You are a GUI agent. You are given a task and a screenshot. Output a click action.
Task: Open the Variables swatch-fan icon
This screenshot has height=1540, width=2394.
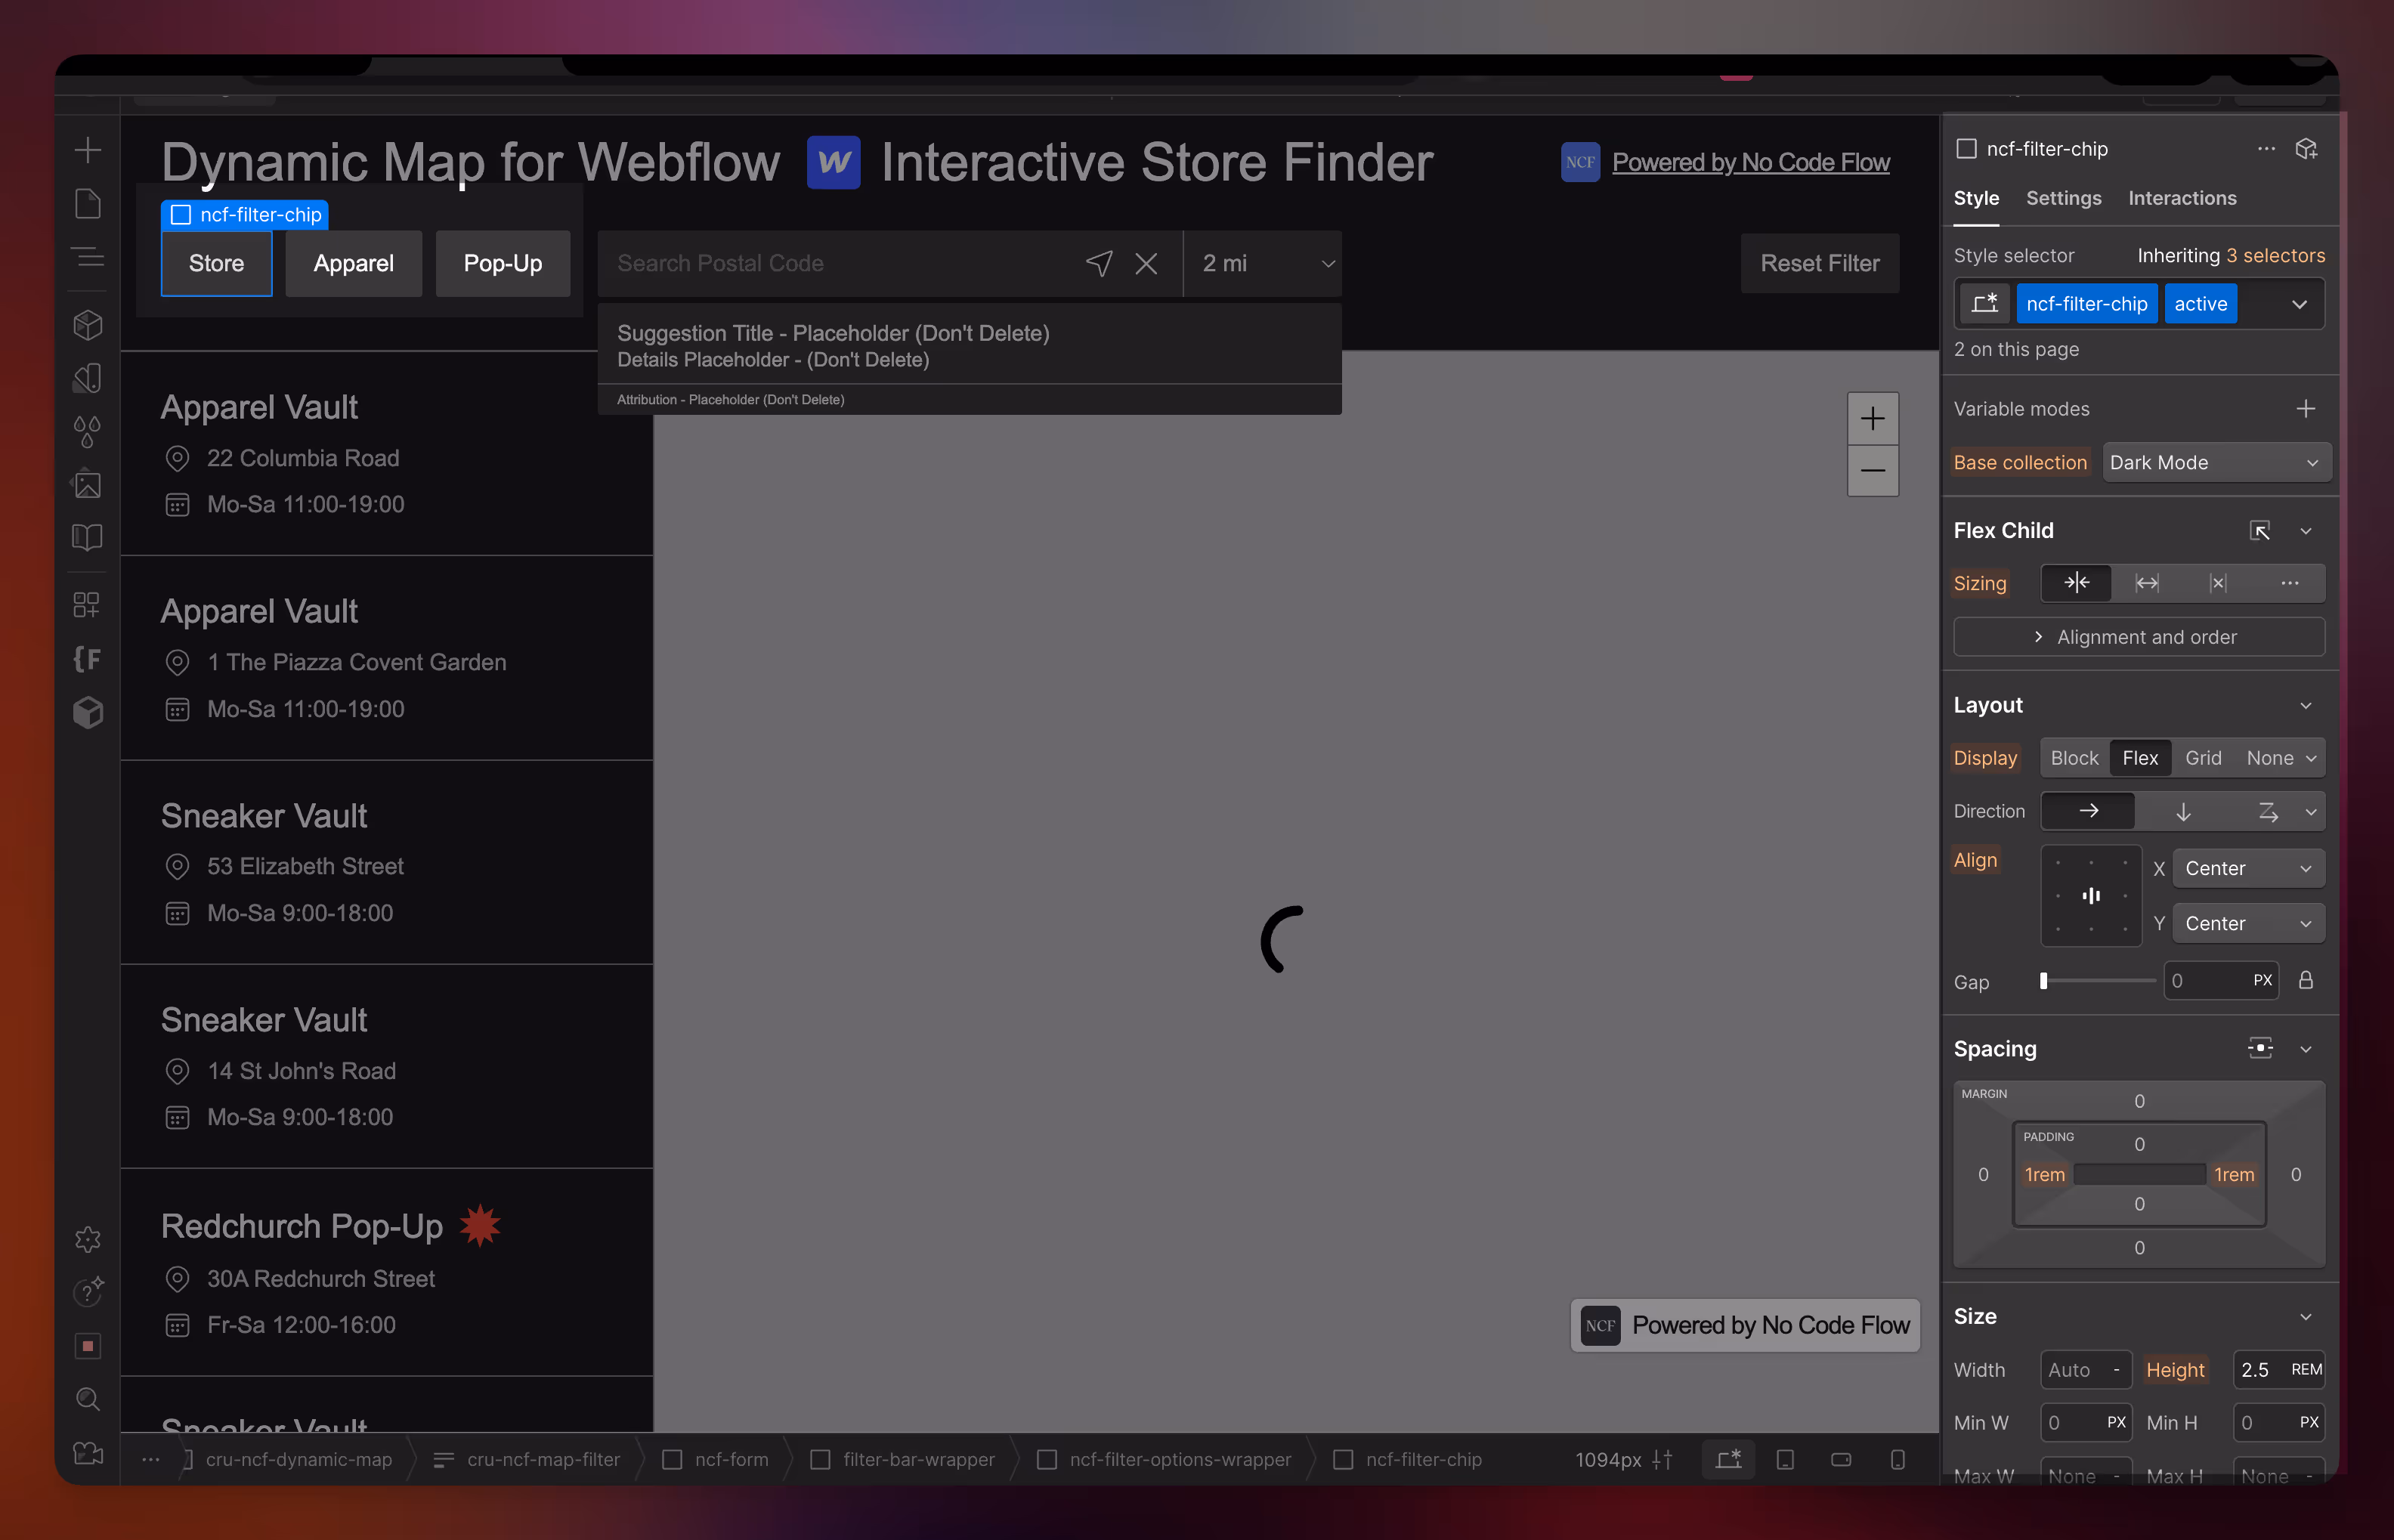[x=88, y=378]
